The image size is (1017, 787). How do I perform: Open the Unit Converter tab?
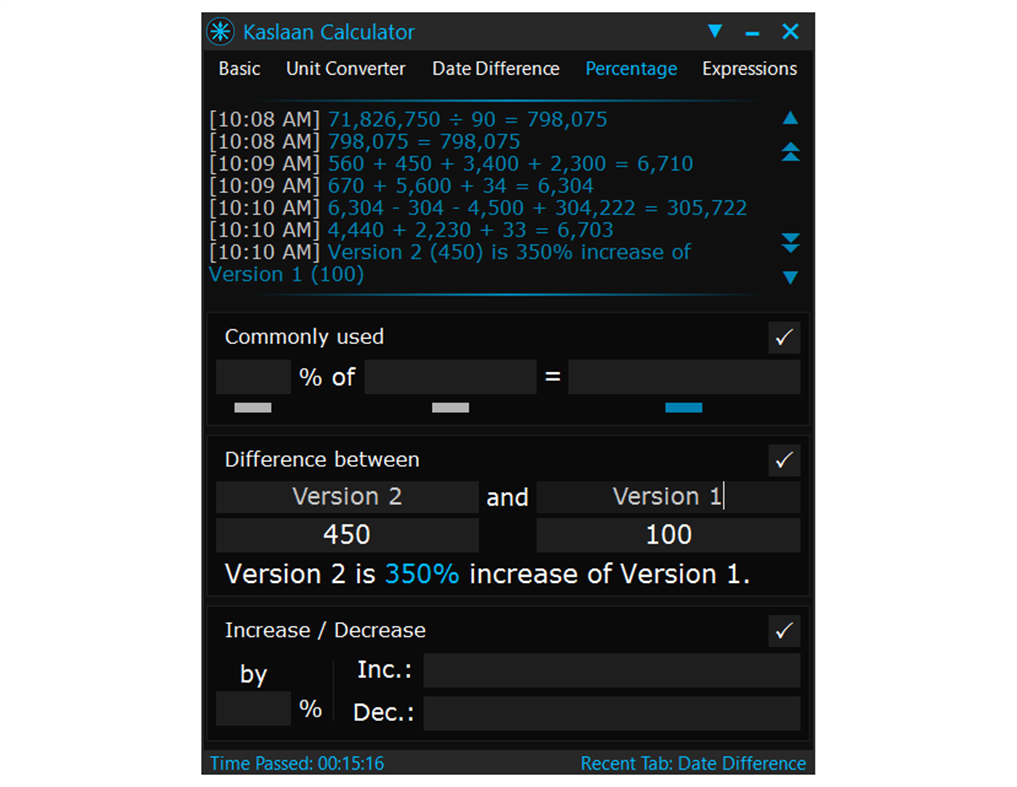[x=345, y=68]
